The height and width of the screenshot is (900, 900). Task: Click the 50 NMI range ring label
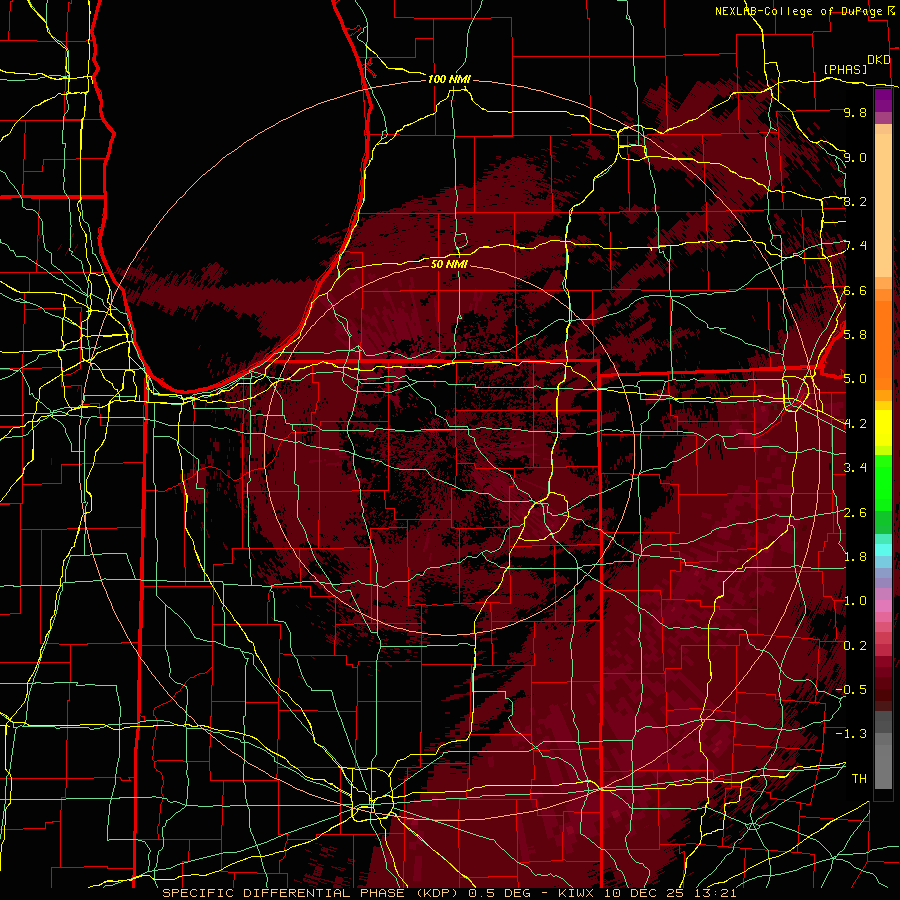449,264
